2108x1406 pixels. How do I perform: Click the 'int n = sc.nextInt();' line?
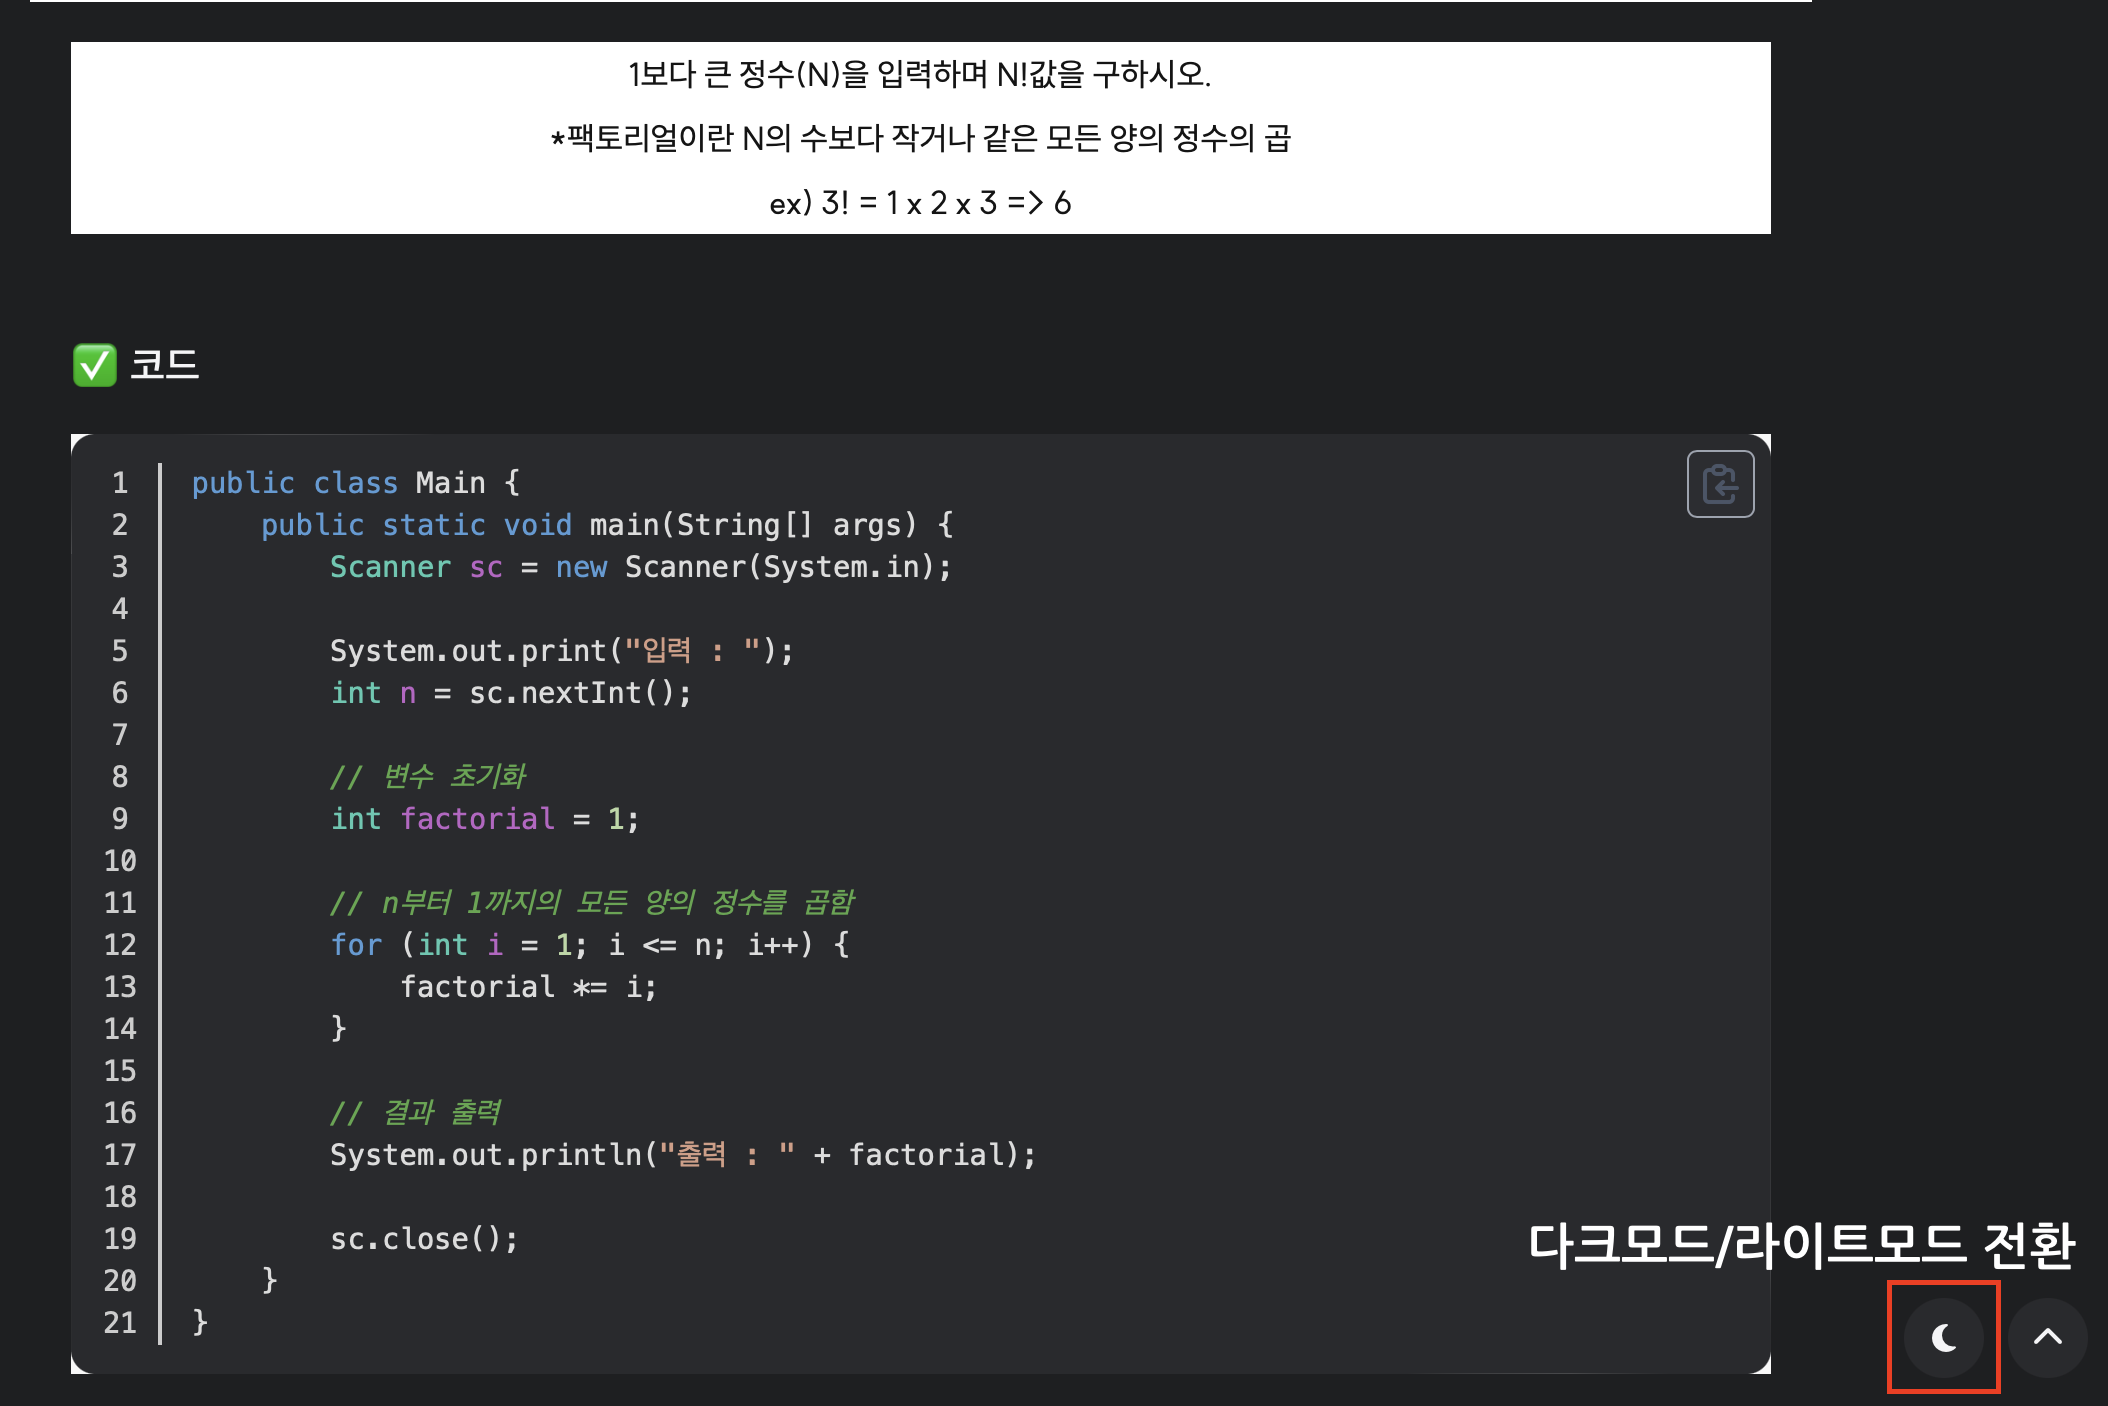coord(510,693)
